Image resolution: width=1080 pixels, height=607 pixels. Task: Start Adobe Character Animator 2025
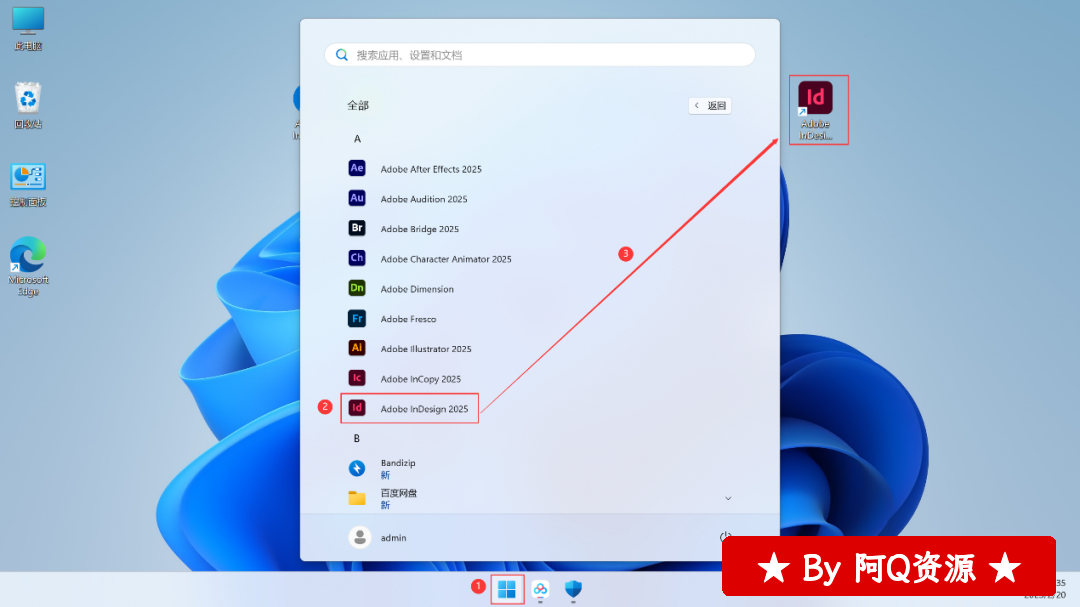coord(430,258)
